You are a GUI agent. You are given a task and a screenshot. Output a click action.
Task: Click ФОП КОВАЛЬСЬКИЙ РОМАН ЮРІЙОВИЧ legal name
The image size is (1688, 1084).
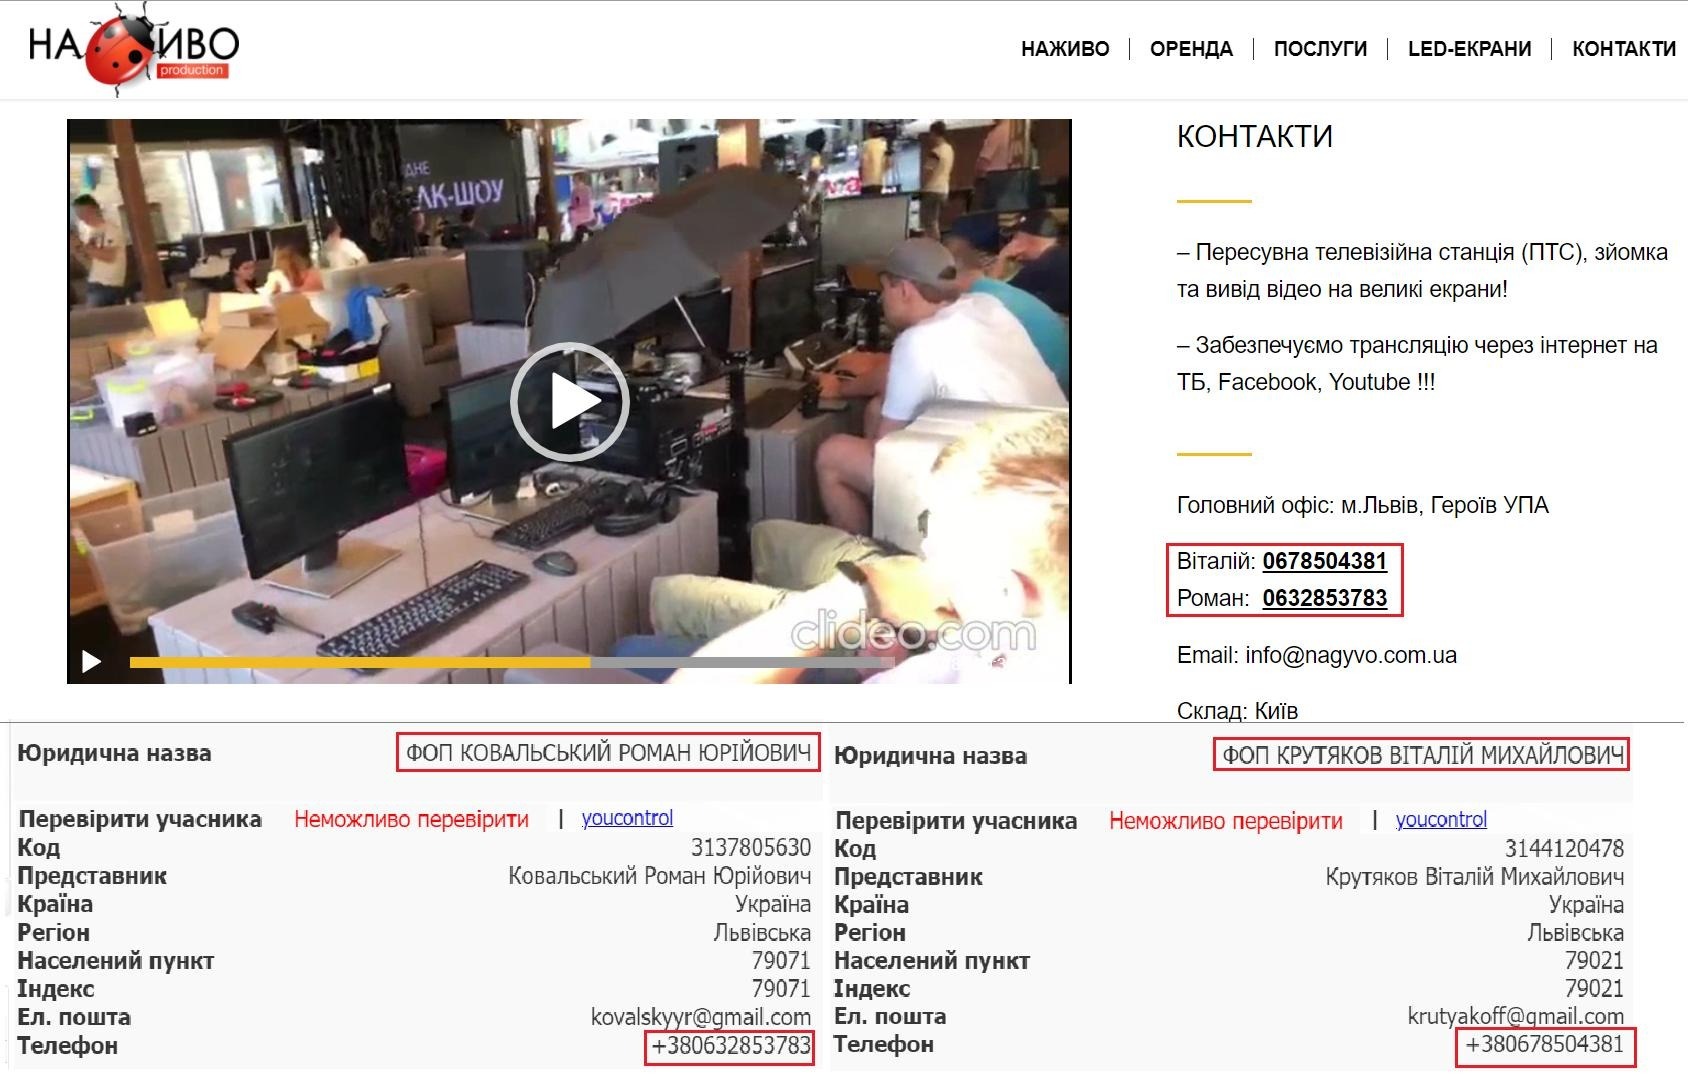608,753
